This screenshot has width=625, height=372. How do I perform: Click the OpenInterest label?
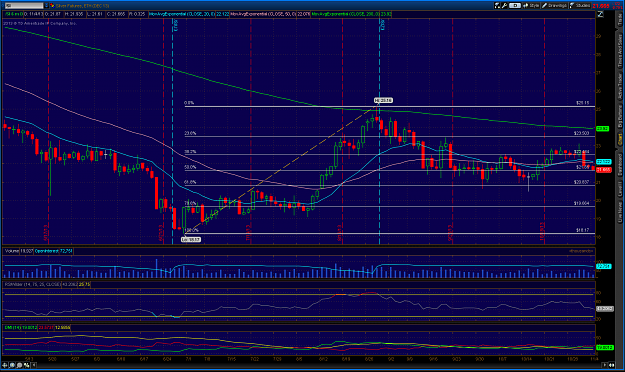[47, 251]
